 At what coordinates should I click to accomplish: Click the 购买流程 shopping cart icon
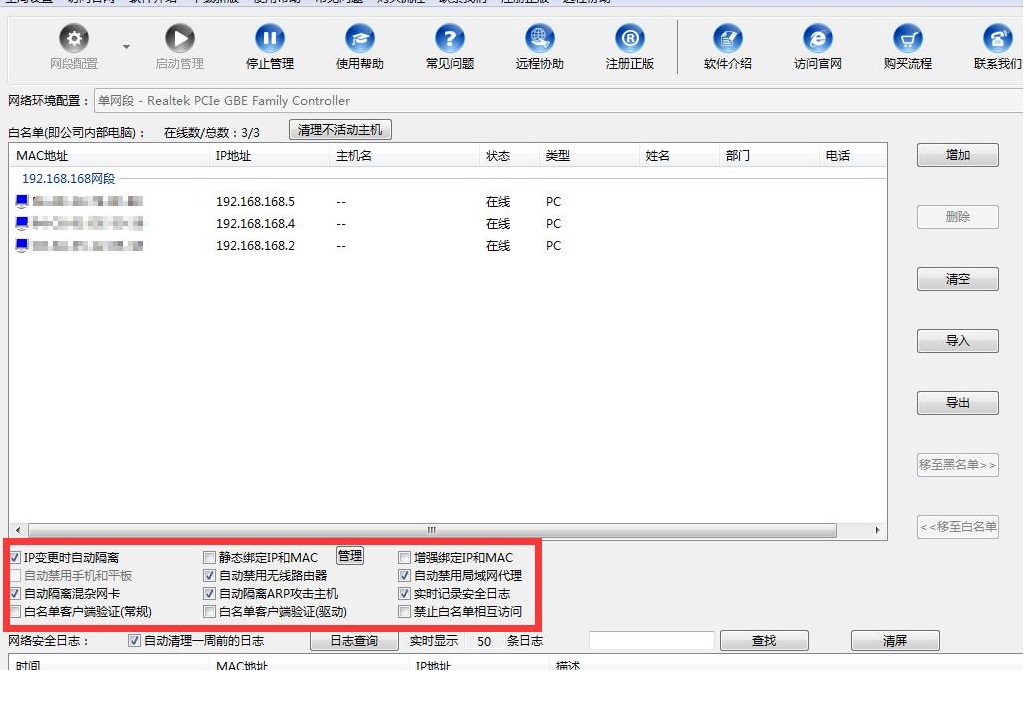click(907, 39)
